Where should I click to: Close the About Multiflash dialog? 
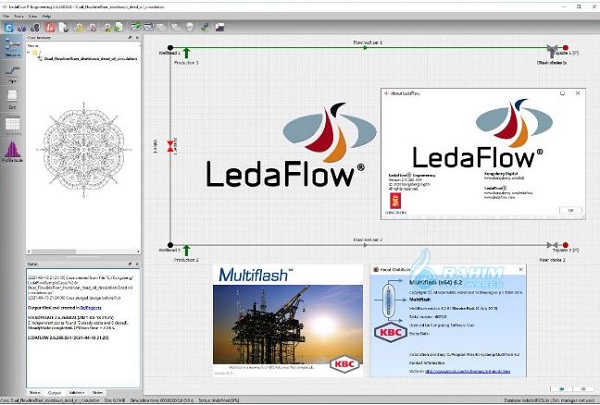coord(520,269)
